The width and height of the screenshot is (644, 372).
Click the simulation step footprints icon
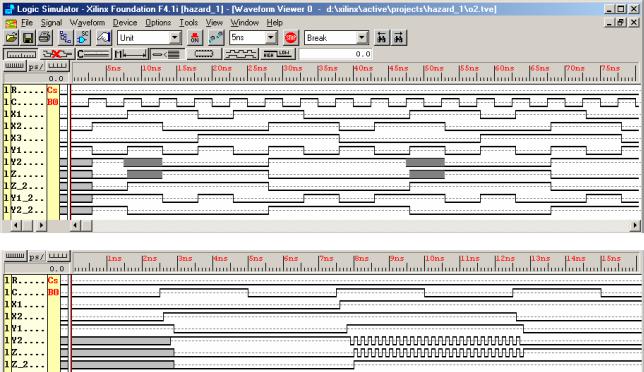(216, 38)
